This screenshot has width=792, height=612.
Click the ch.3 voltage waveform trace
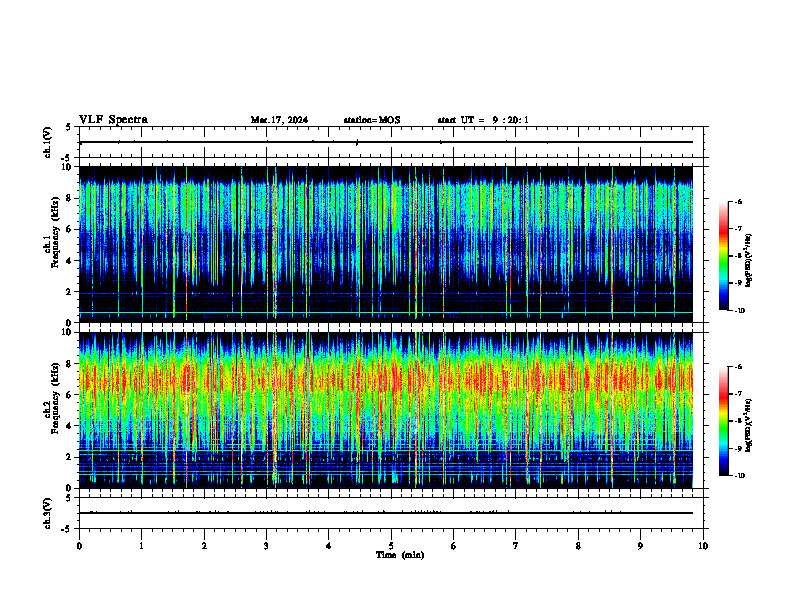[386, 513]
